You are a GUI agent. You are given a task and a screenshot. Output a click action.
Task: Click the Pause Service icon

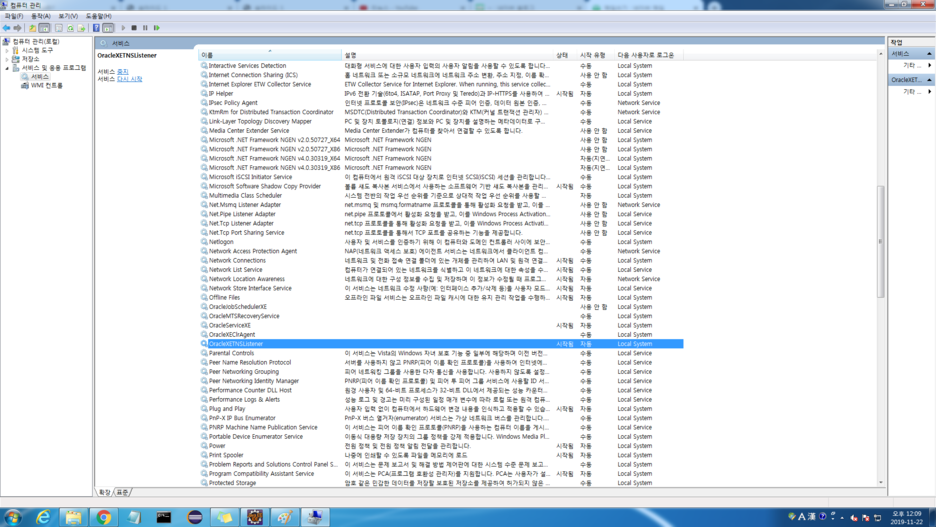[145, 28]
